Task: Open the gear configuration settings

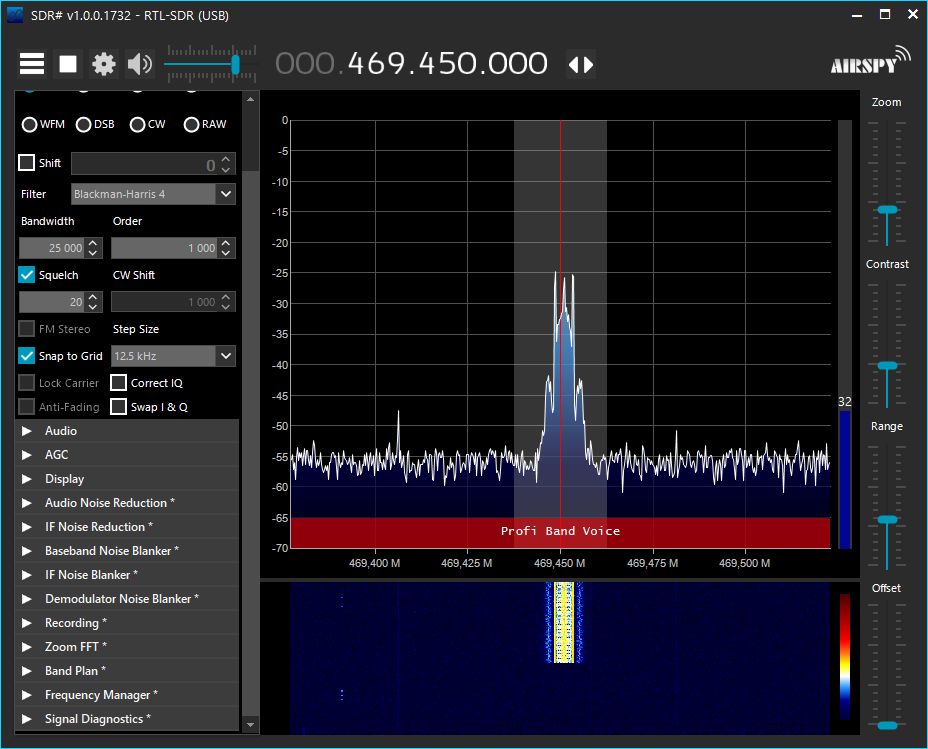Action: click(104, 64)
